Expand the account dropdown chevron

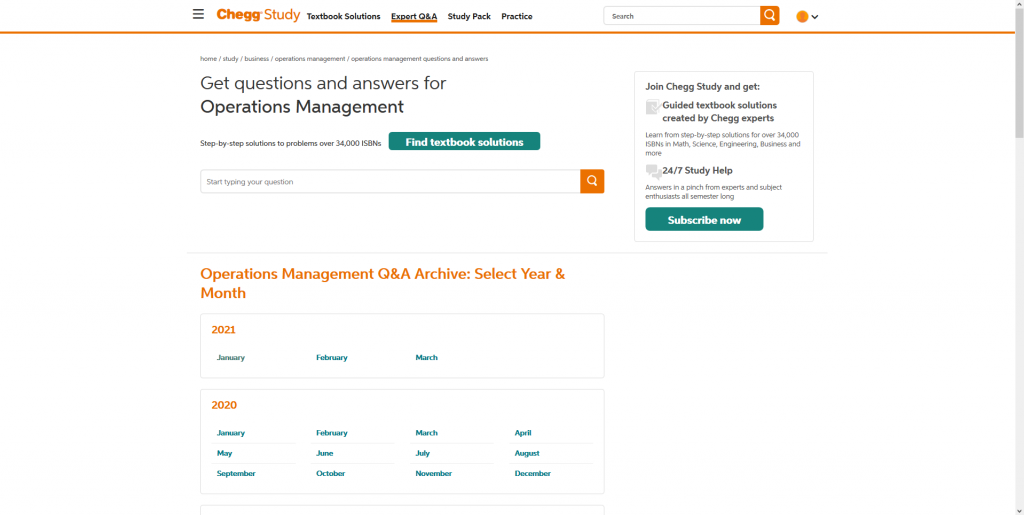click(x=815, y=17)
